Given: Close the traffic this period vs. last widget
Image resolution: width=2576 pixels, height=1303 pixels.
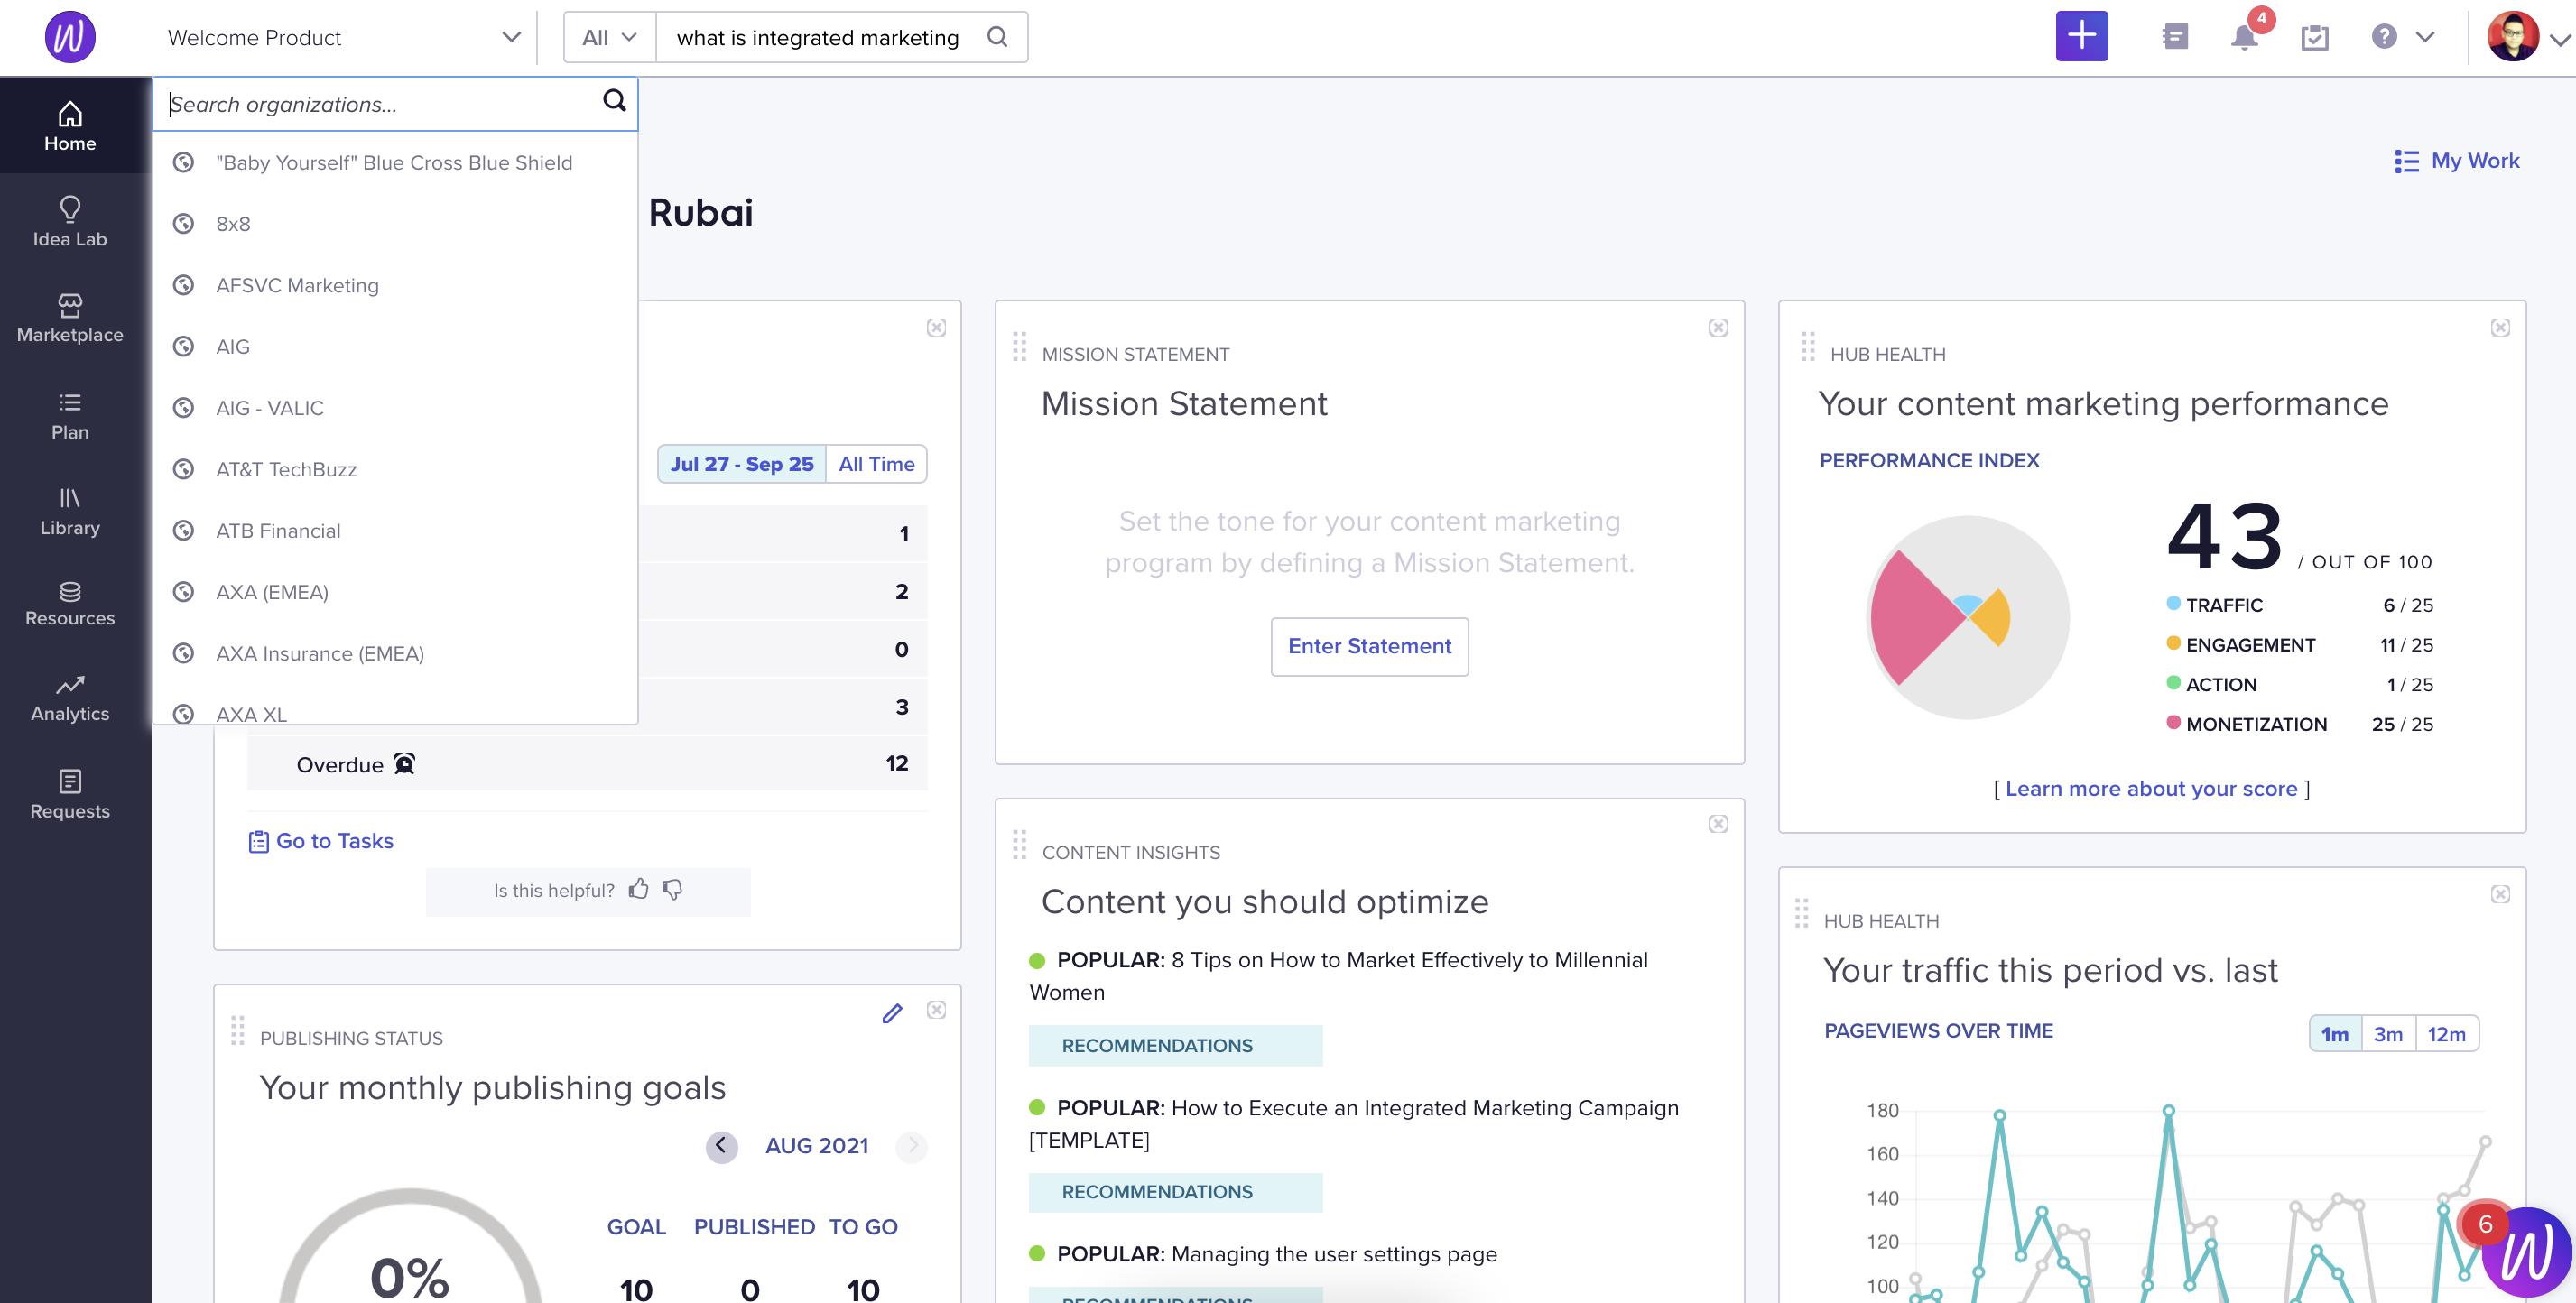Looking at the screenshot, I should click(x=2499, y=894).
